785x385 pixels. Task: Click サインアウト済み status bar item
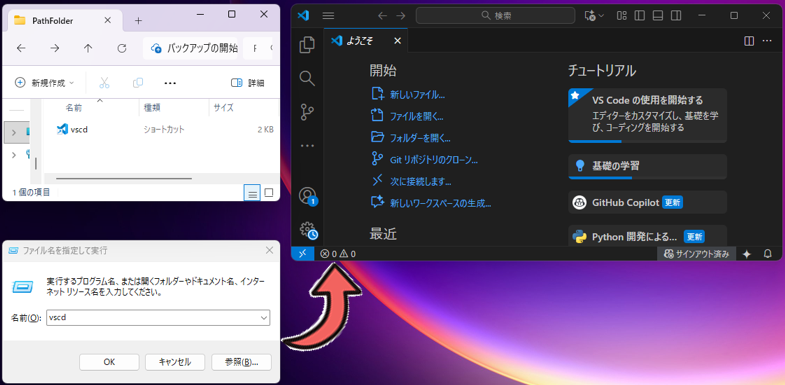(696, 254)
